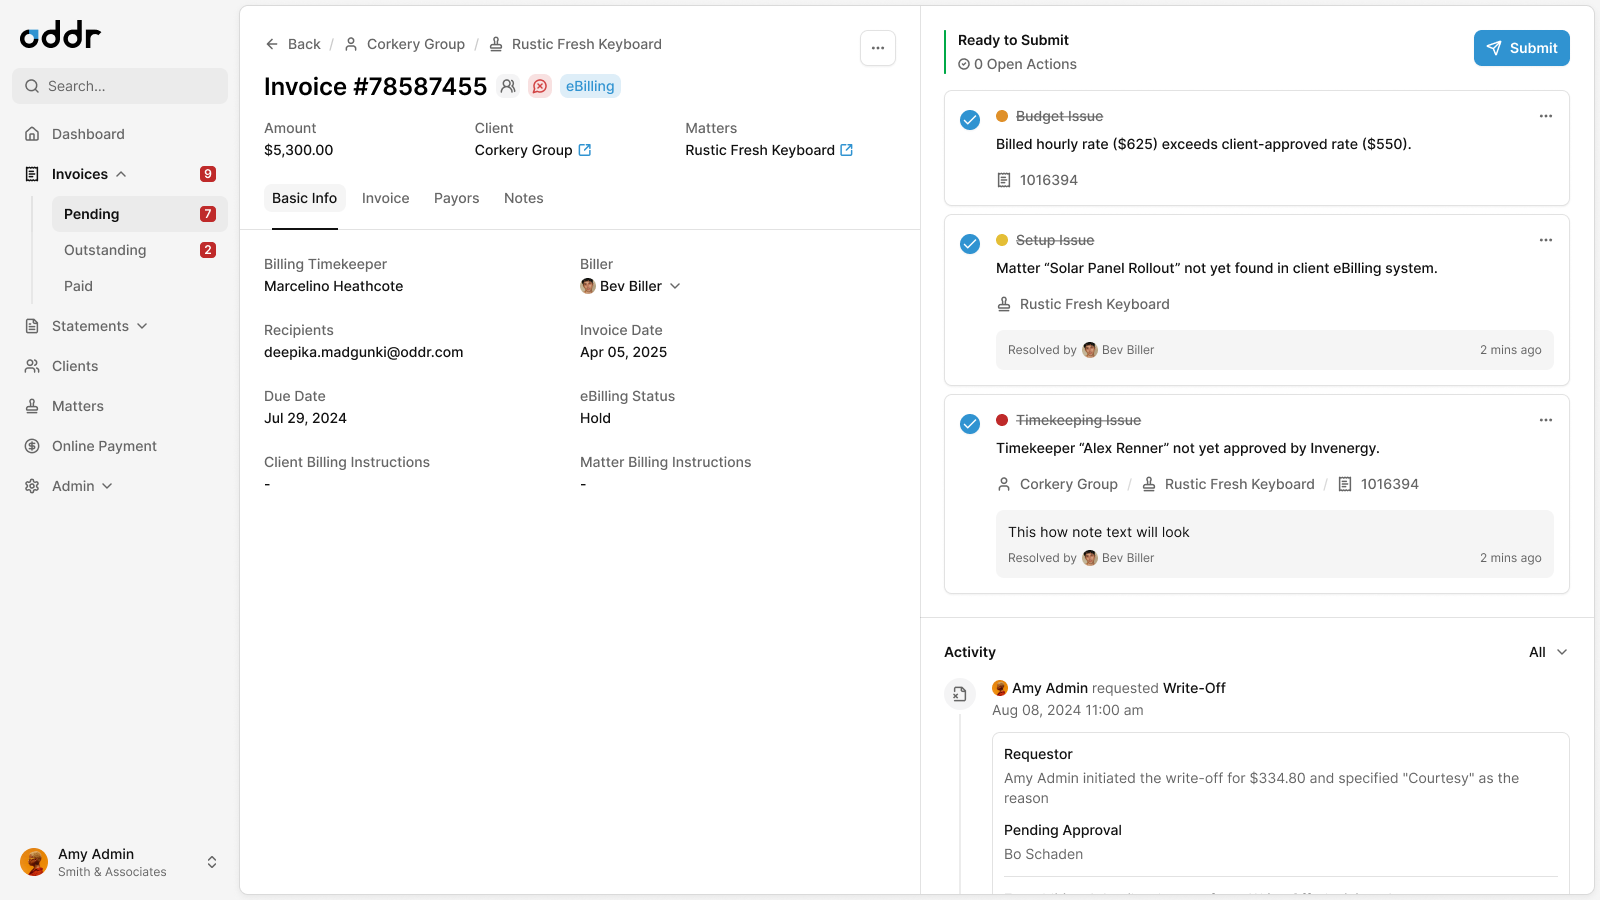Switch to the Payors tab

coord(456,198)
